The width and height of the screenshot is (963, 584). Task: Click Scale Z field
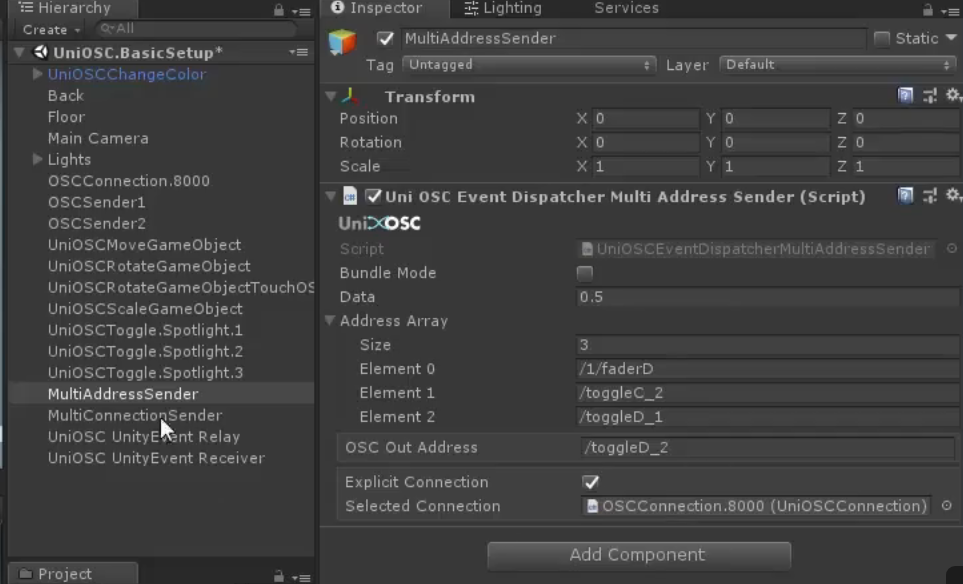(x=907, y=166)
